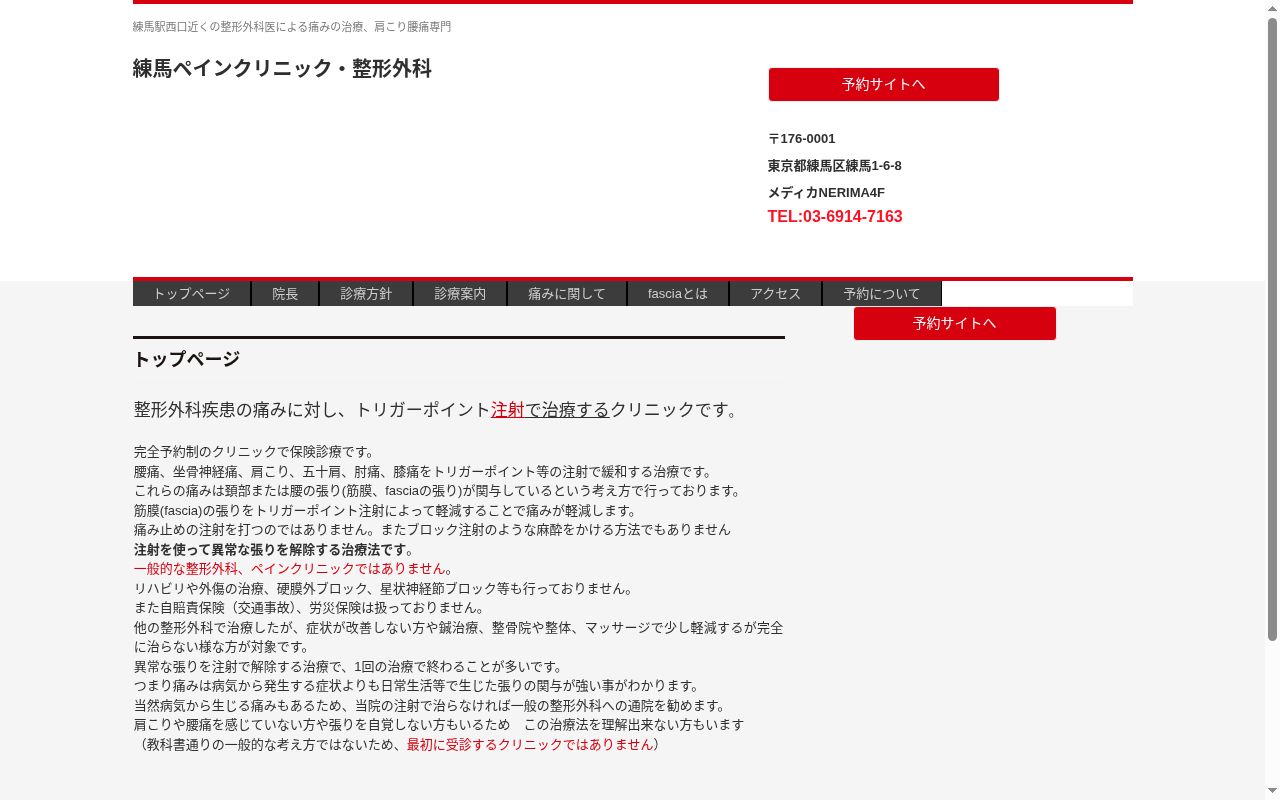
Task: Select 診療案内 in the navigation bar
Action: point(460,294)
